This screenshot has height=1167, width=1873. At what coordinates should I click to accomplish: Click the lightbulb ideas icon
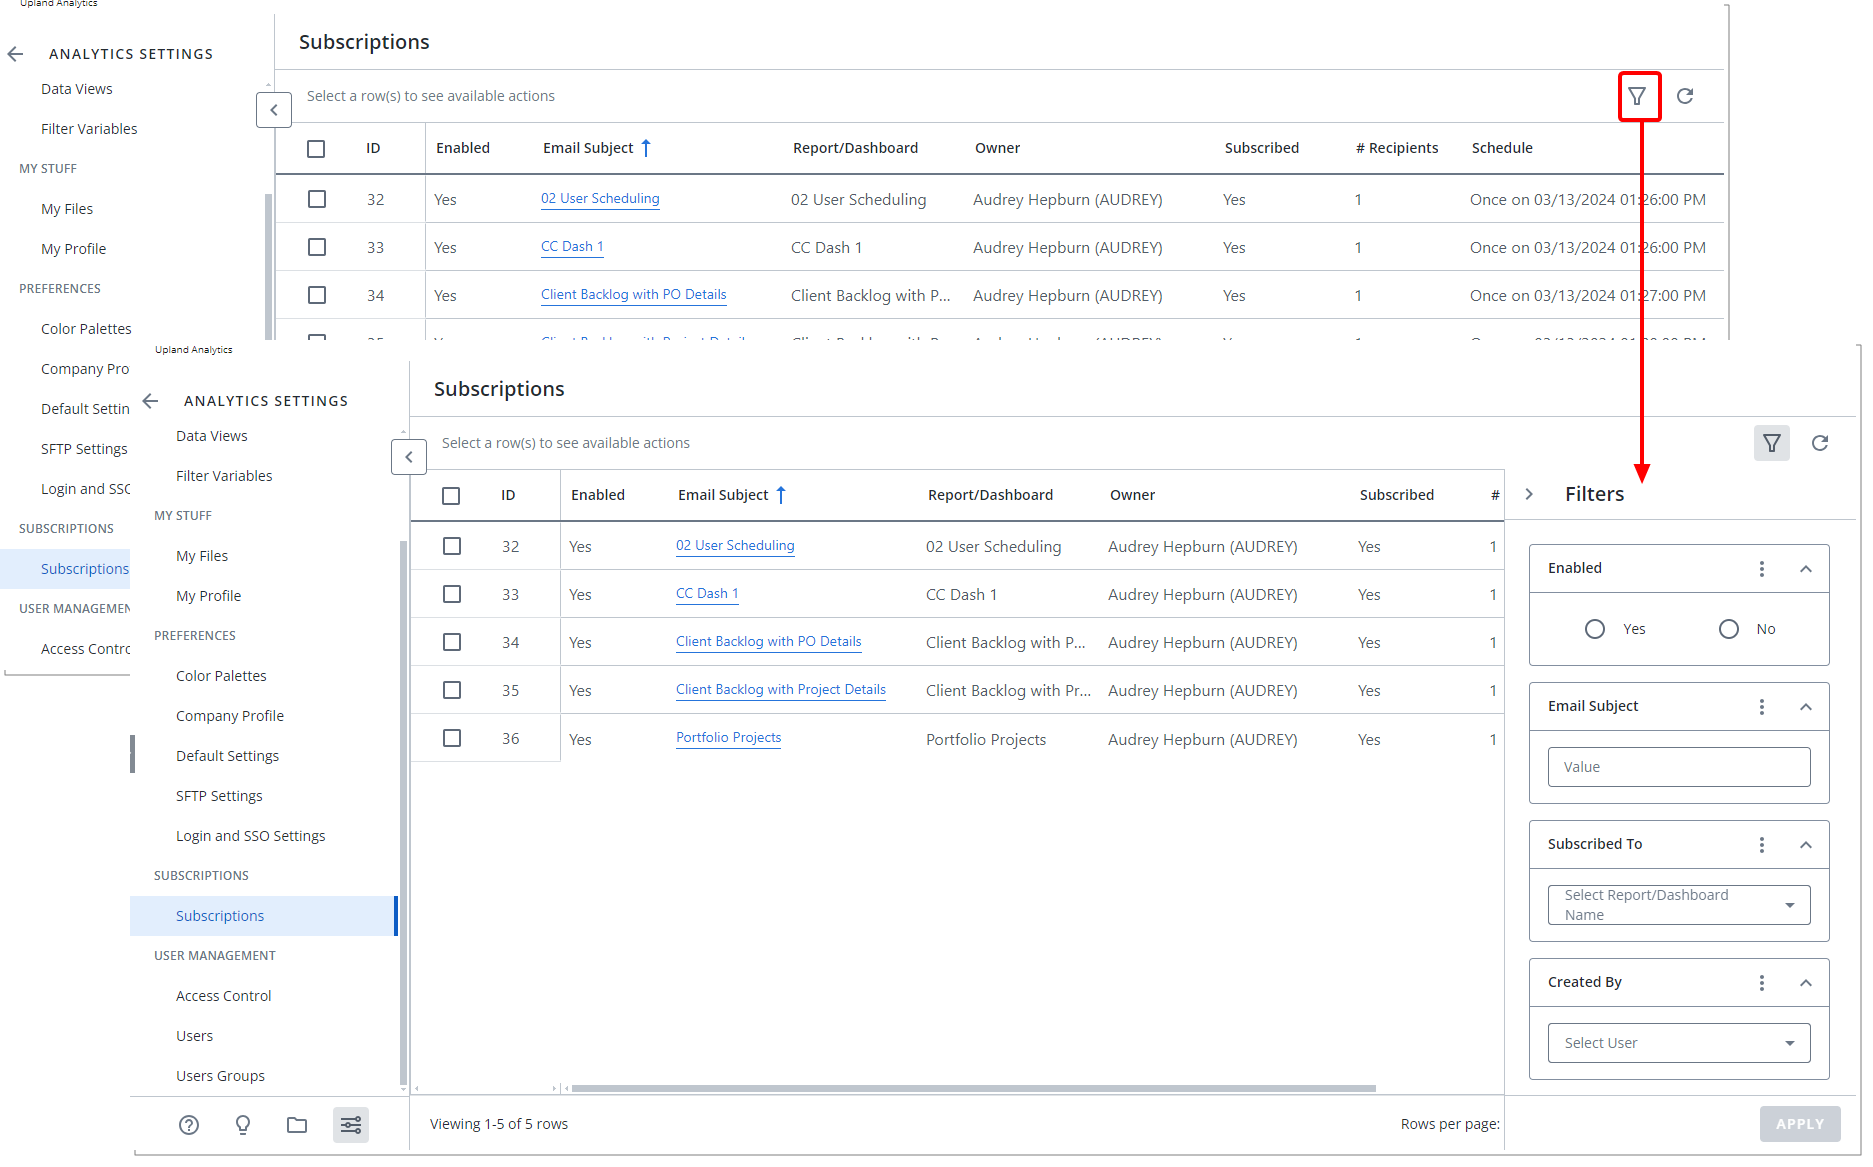242,1124
